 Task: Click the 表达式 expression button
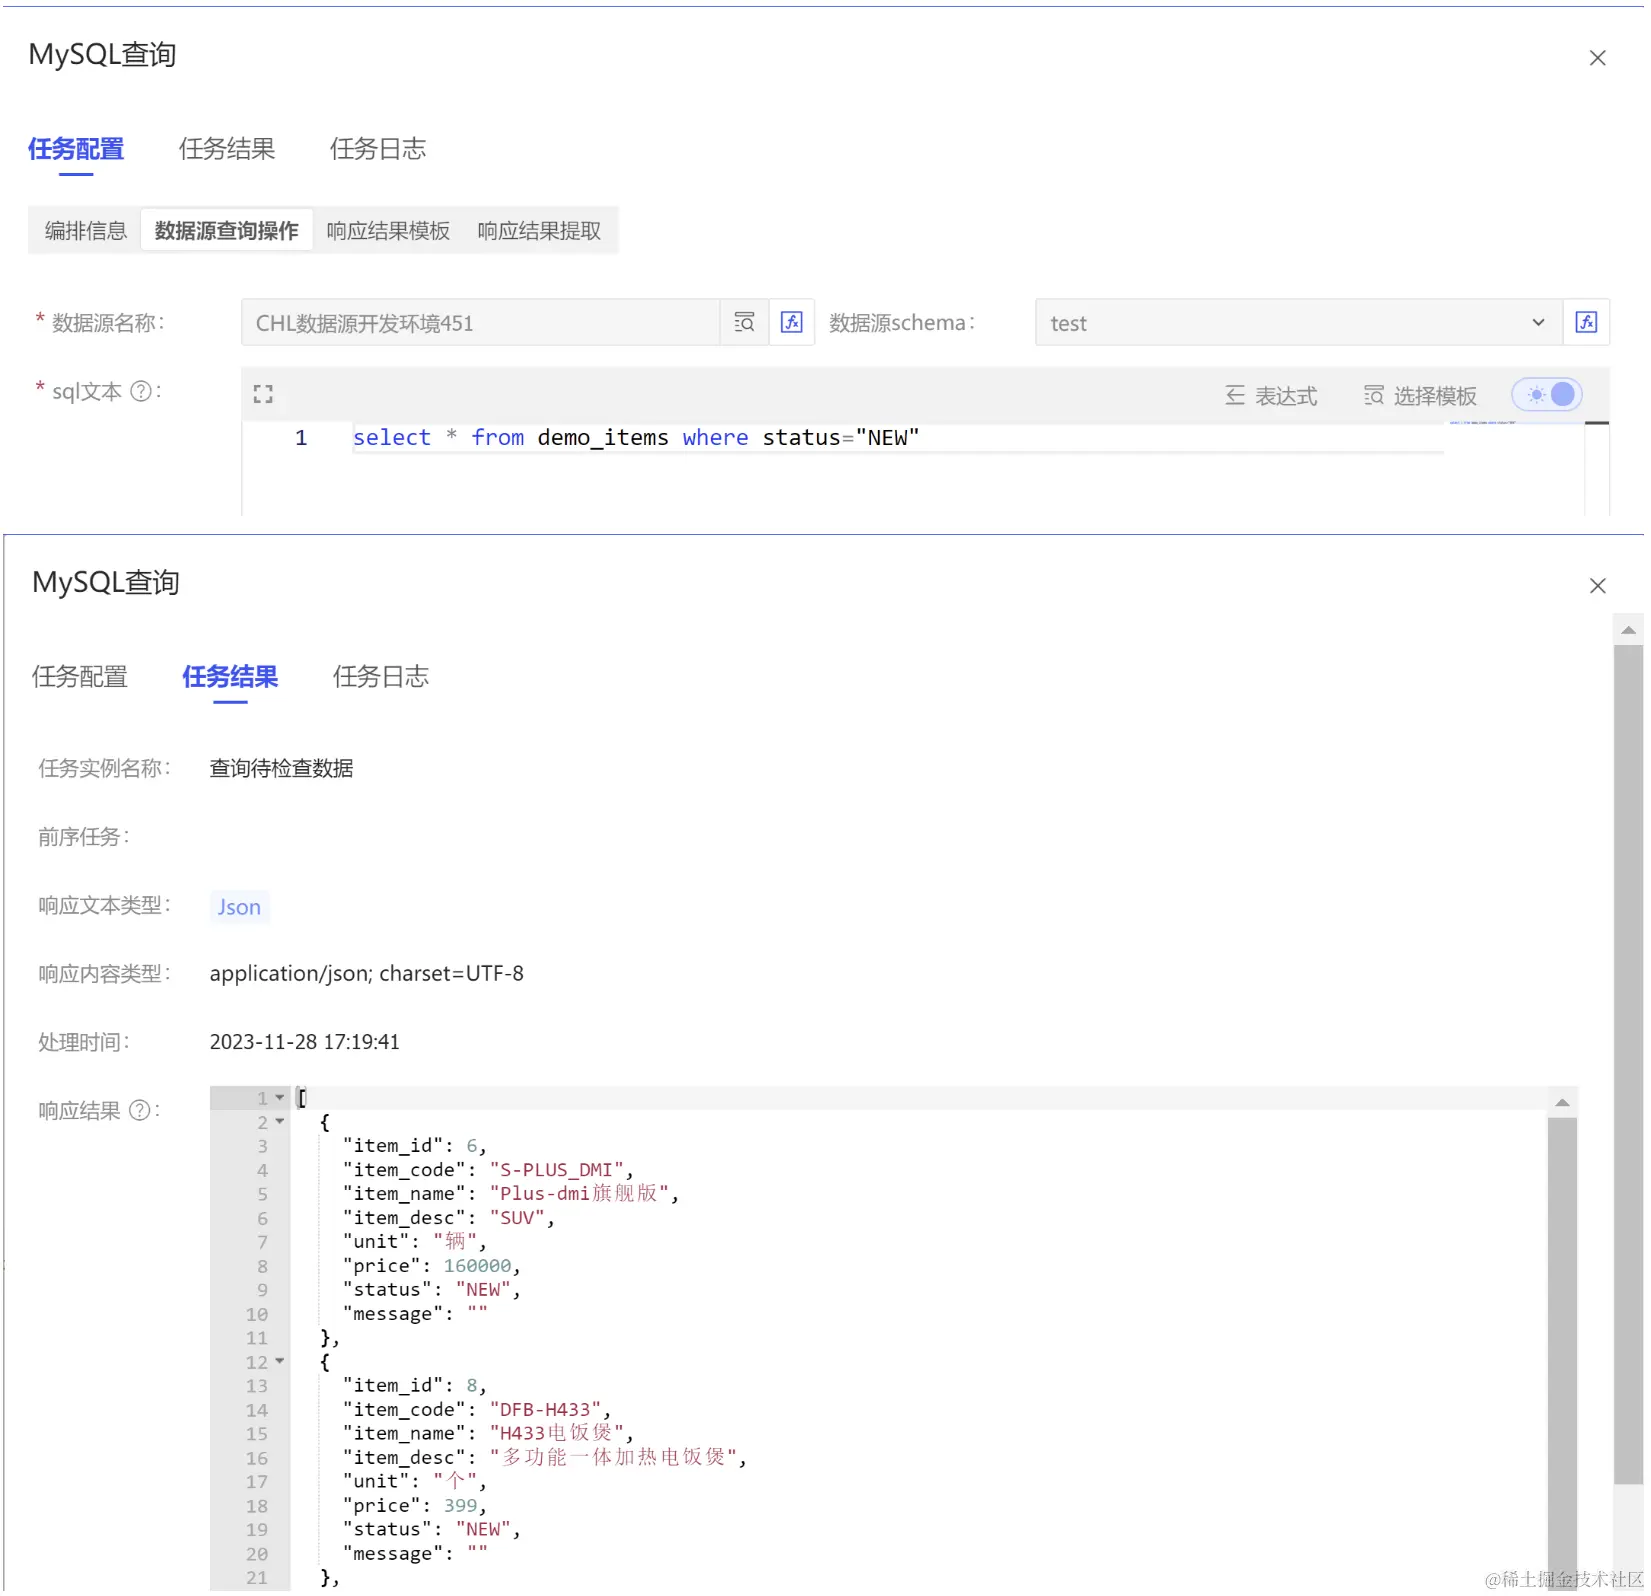point(1271,396)
